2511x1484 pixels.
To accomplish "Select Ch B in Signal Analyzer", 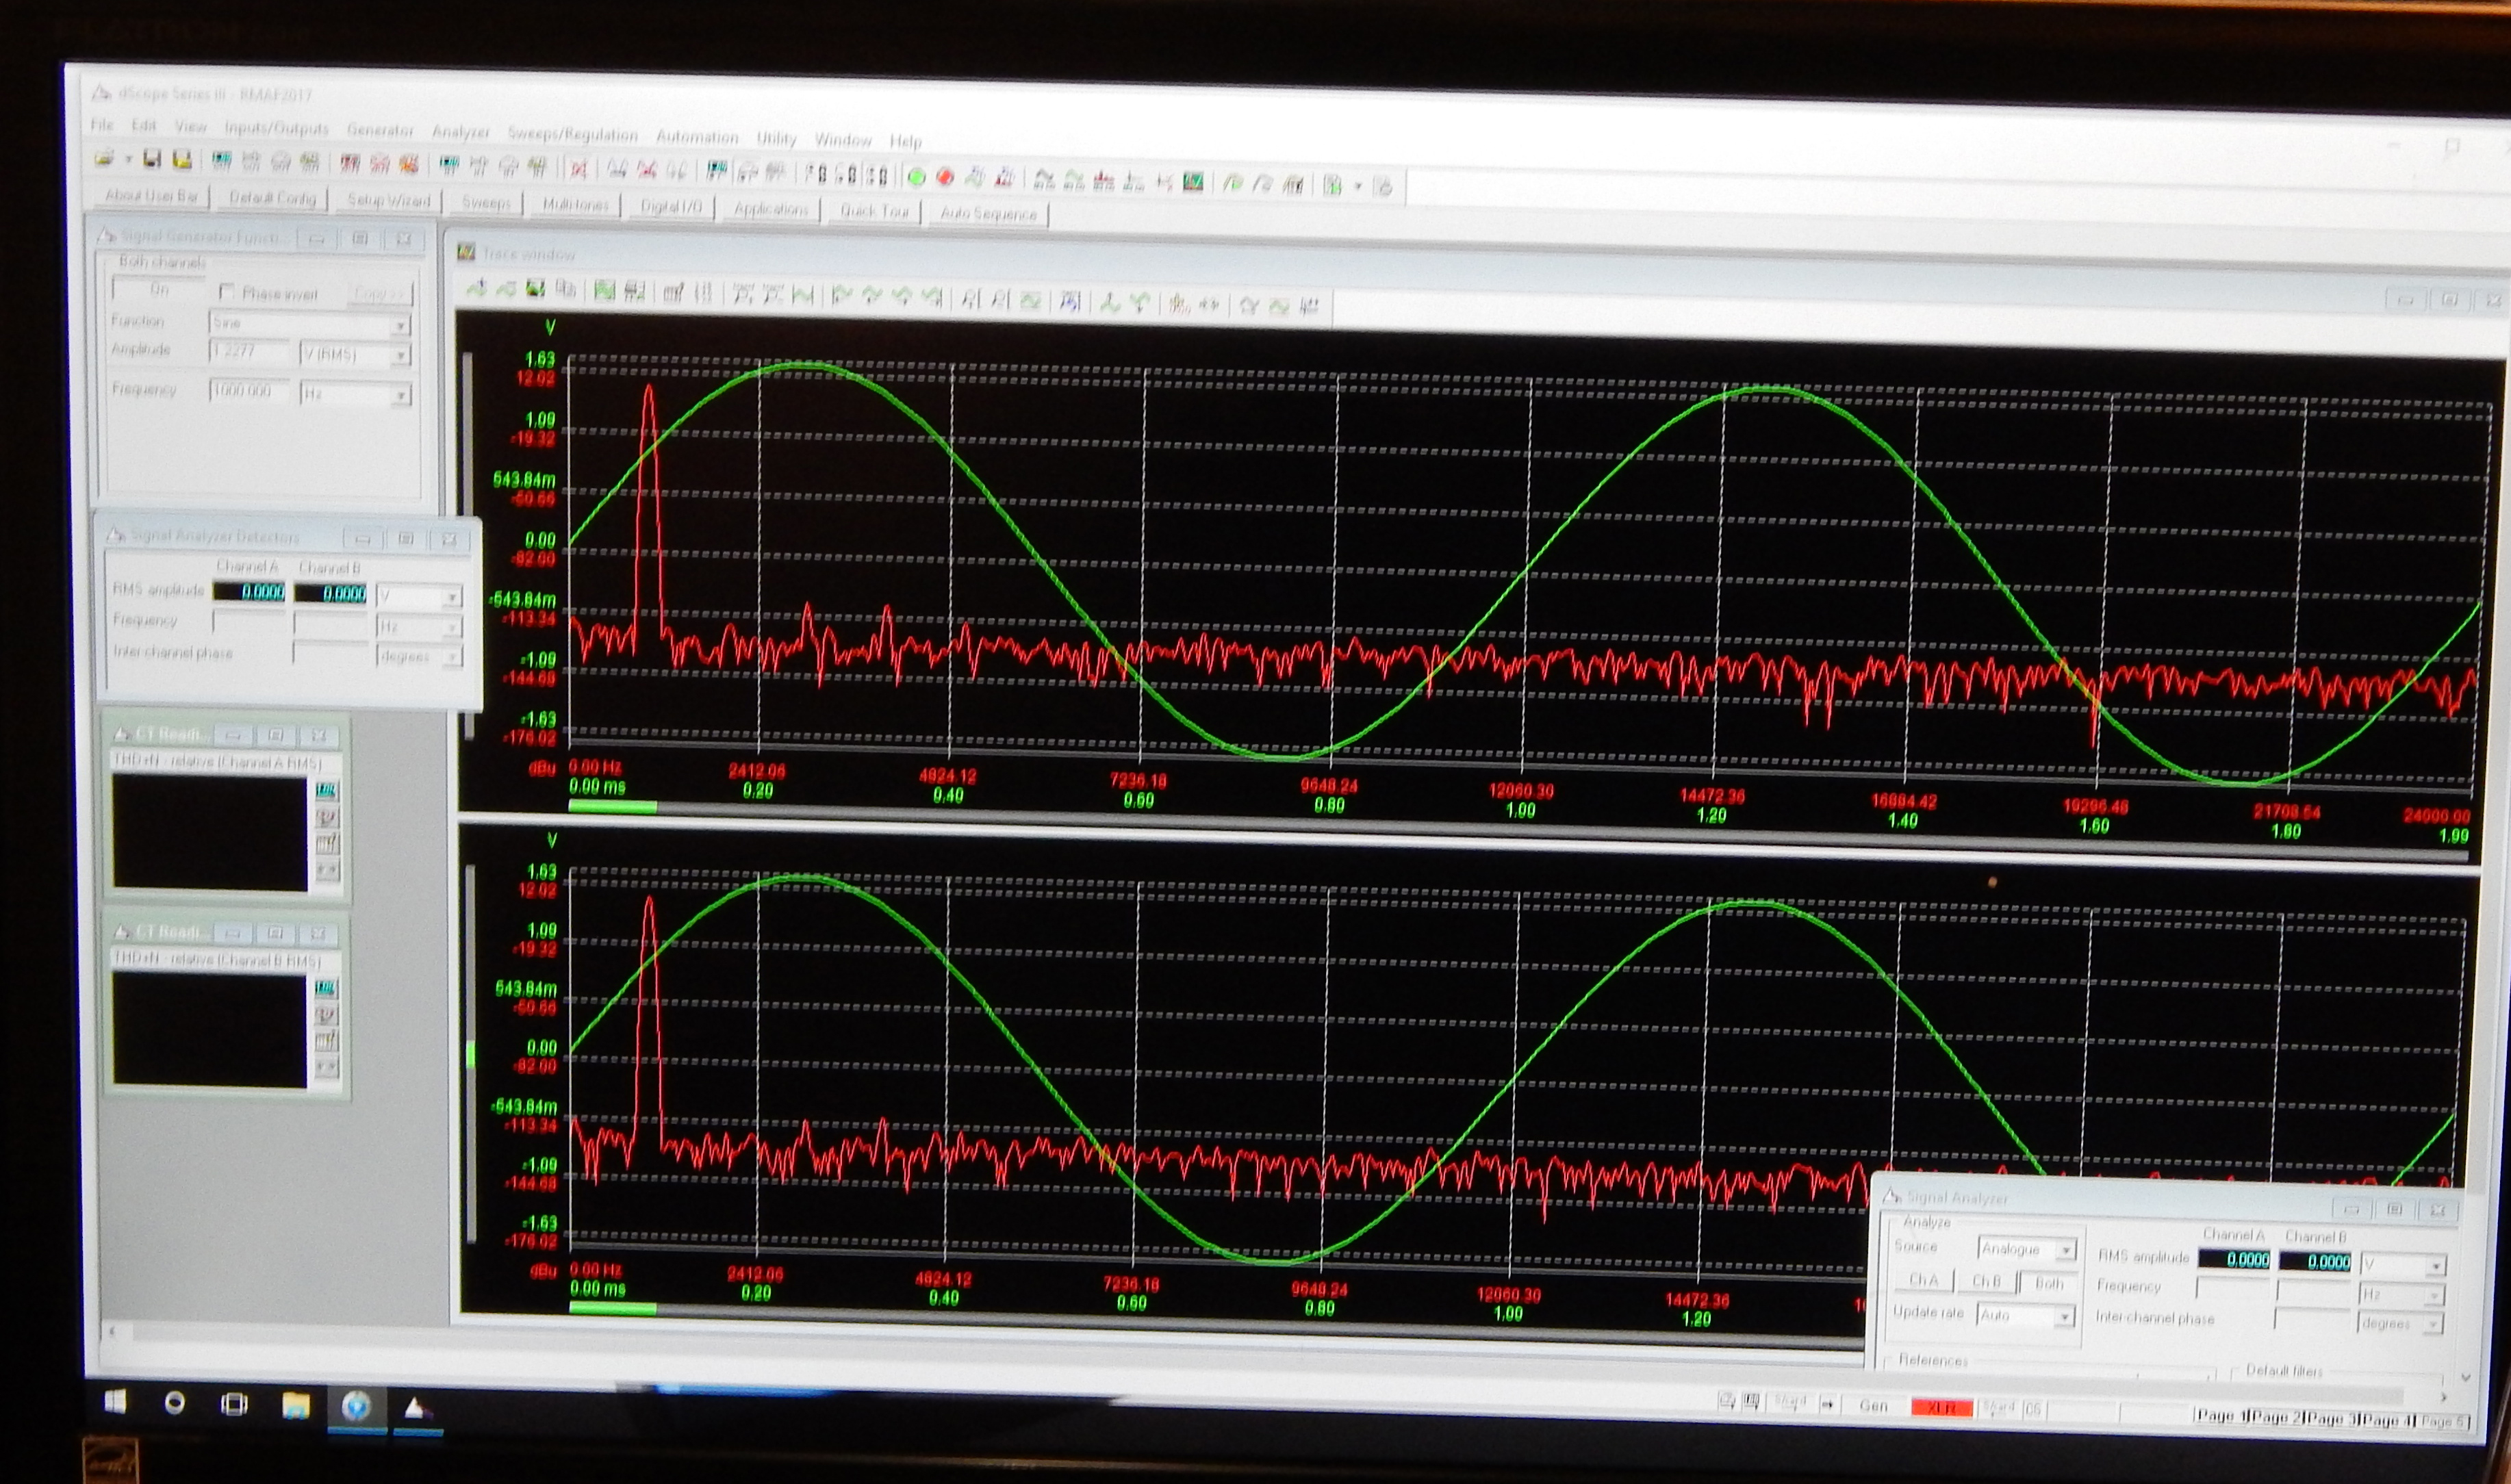I will tap(1986, 1282).
